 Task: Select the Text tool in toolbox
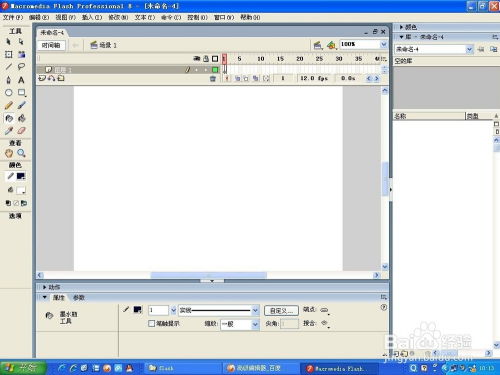click(21, 80)
